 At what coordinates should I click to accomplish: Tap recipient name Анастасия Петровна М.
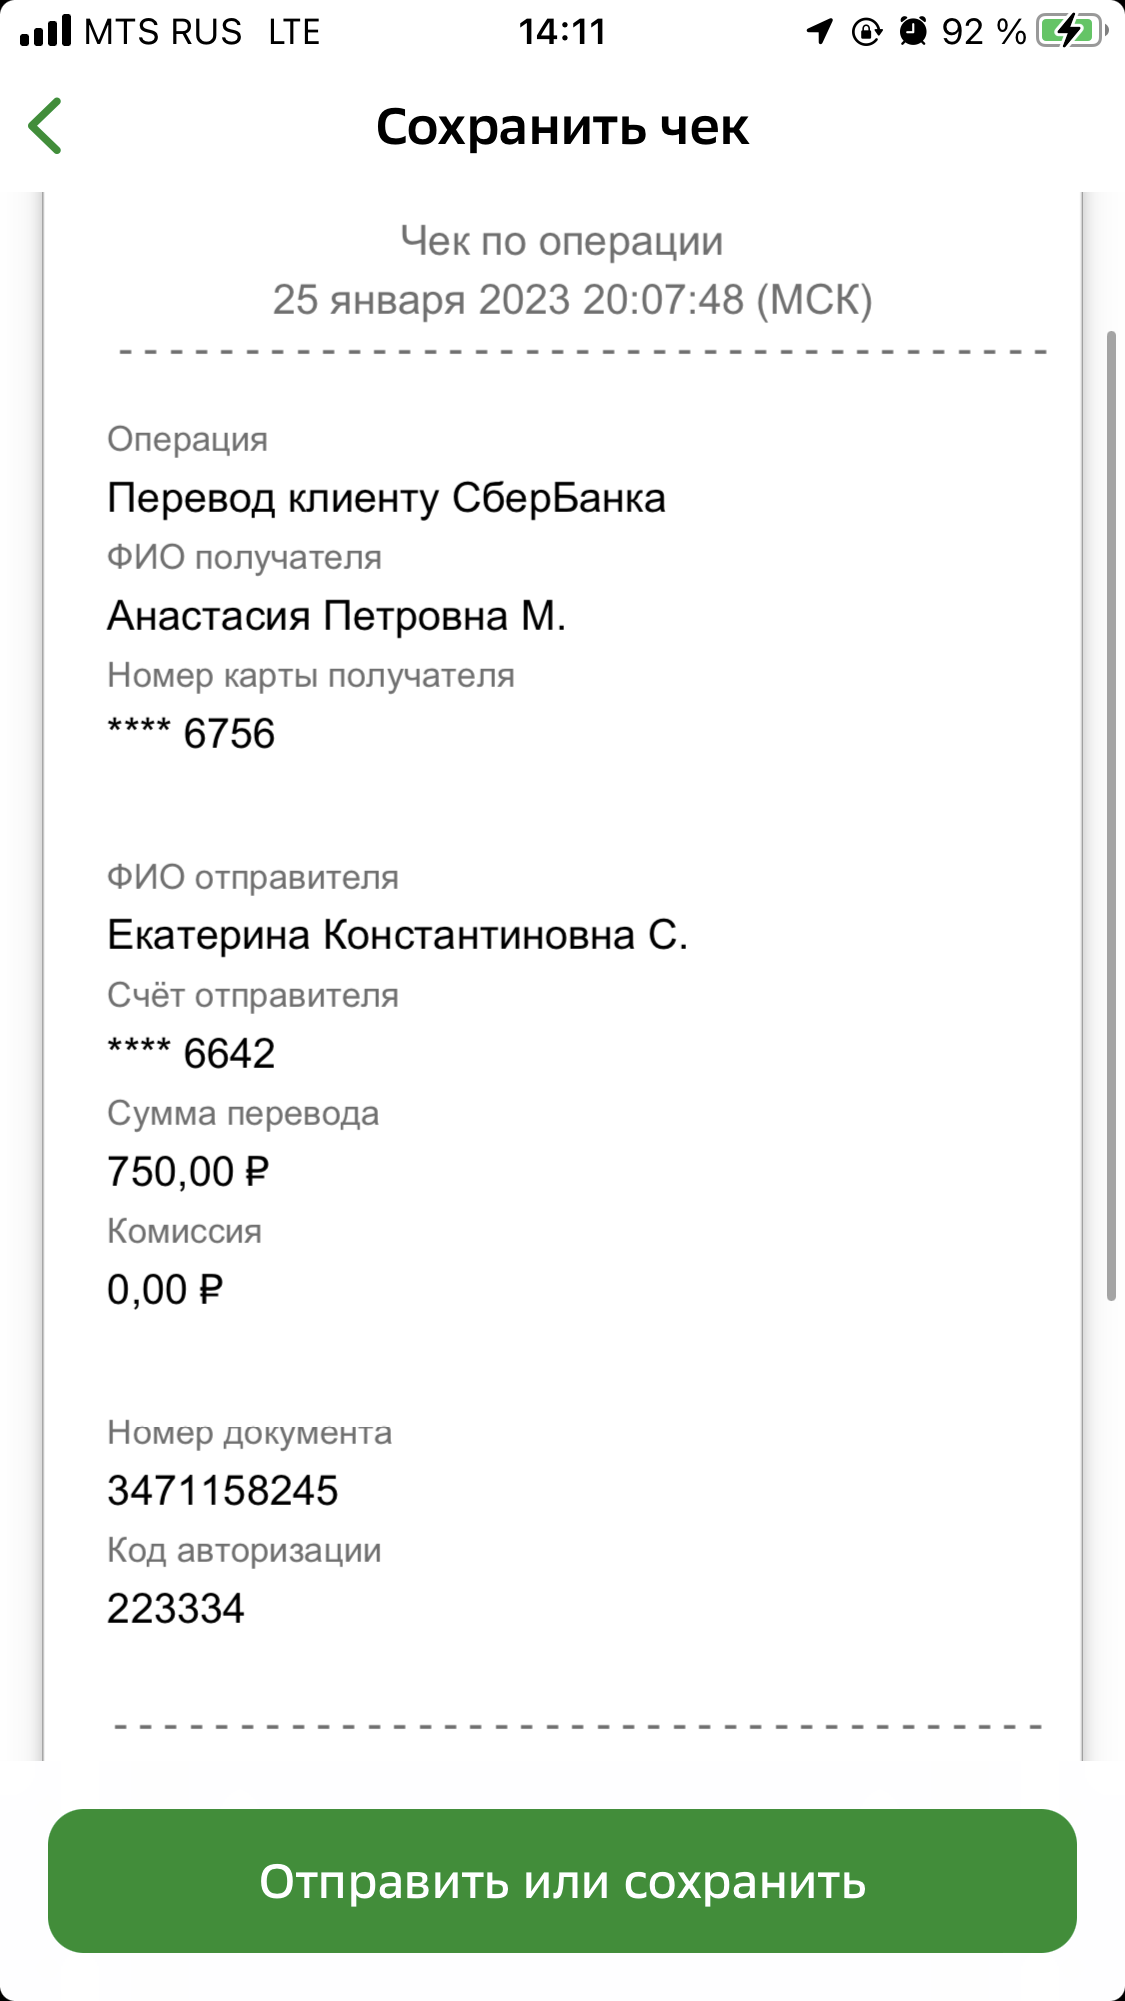tap(337, 616)
